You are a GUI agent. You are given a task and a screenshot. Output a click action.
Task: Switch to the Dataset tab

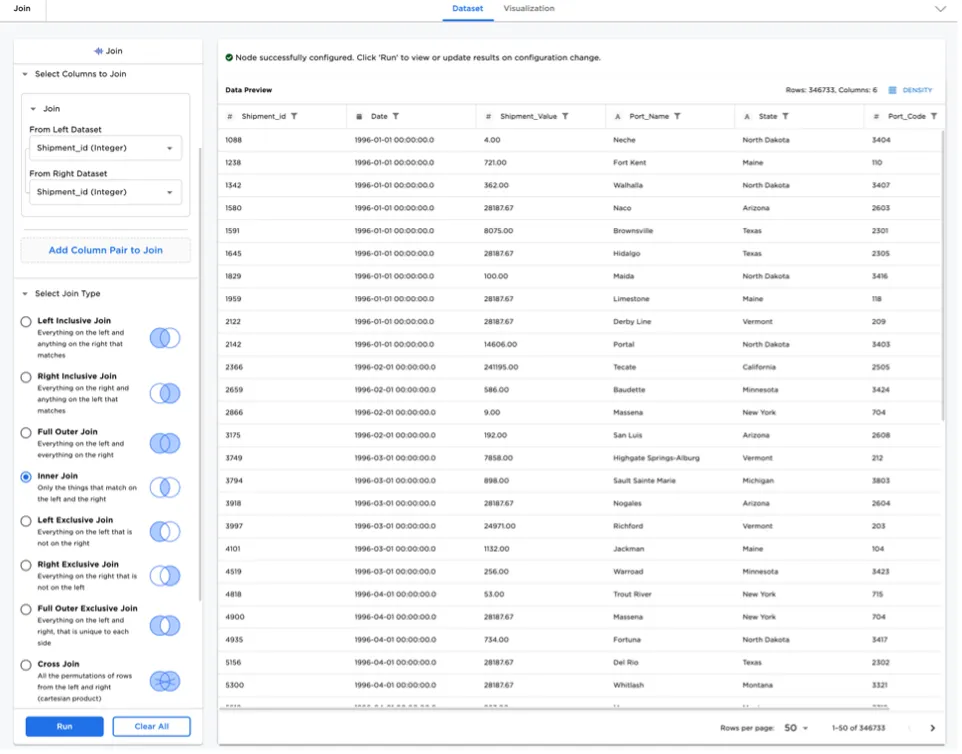click(467, 9)
